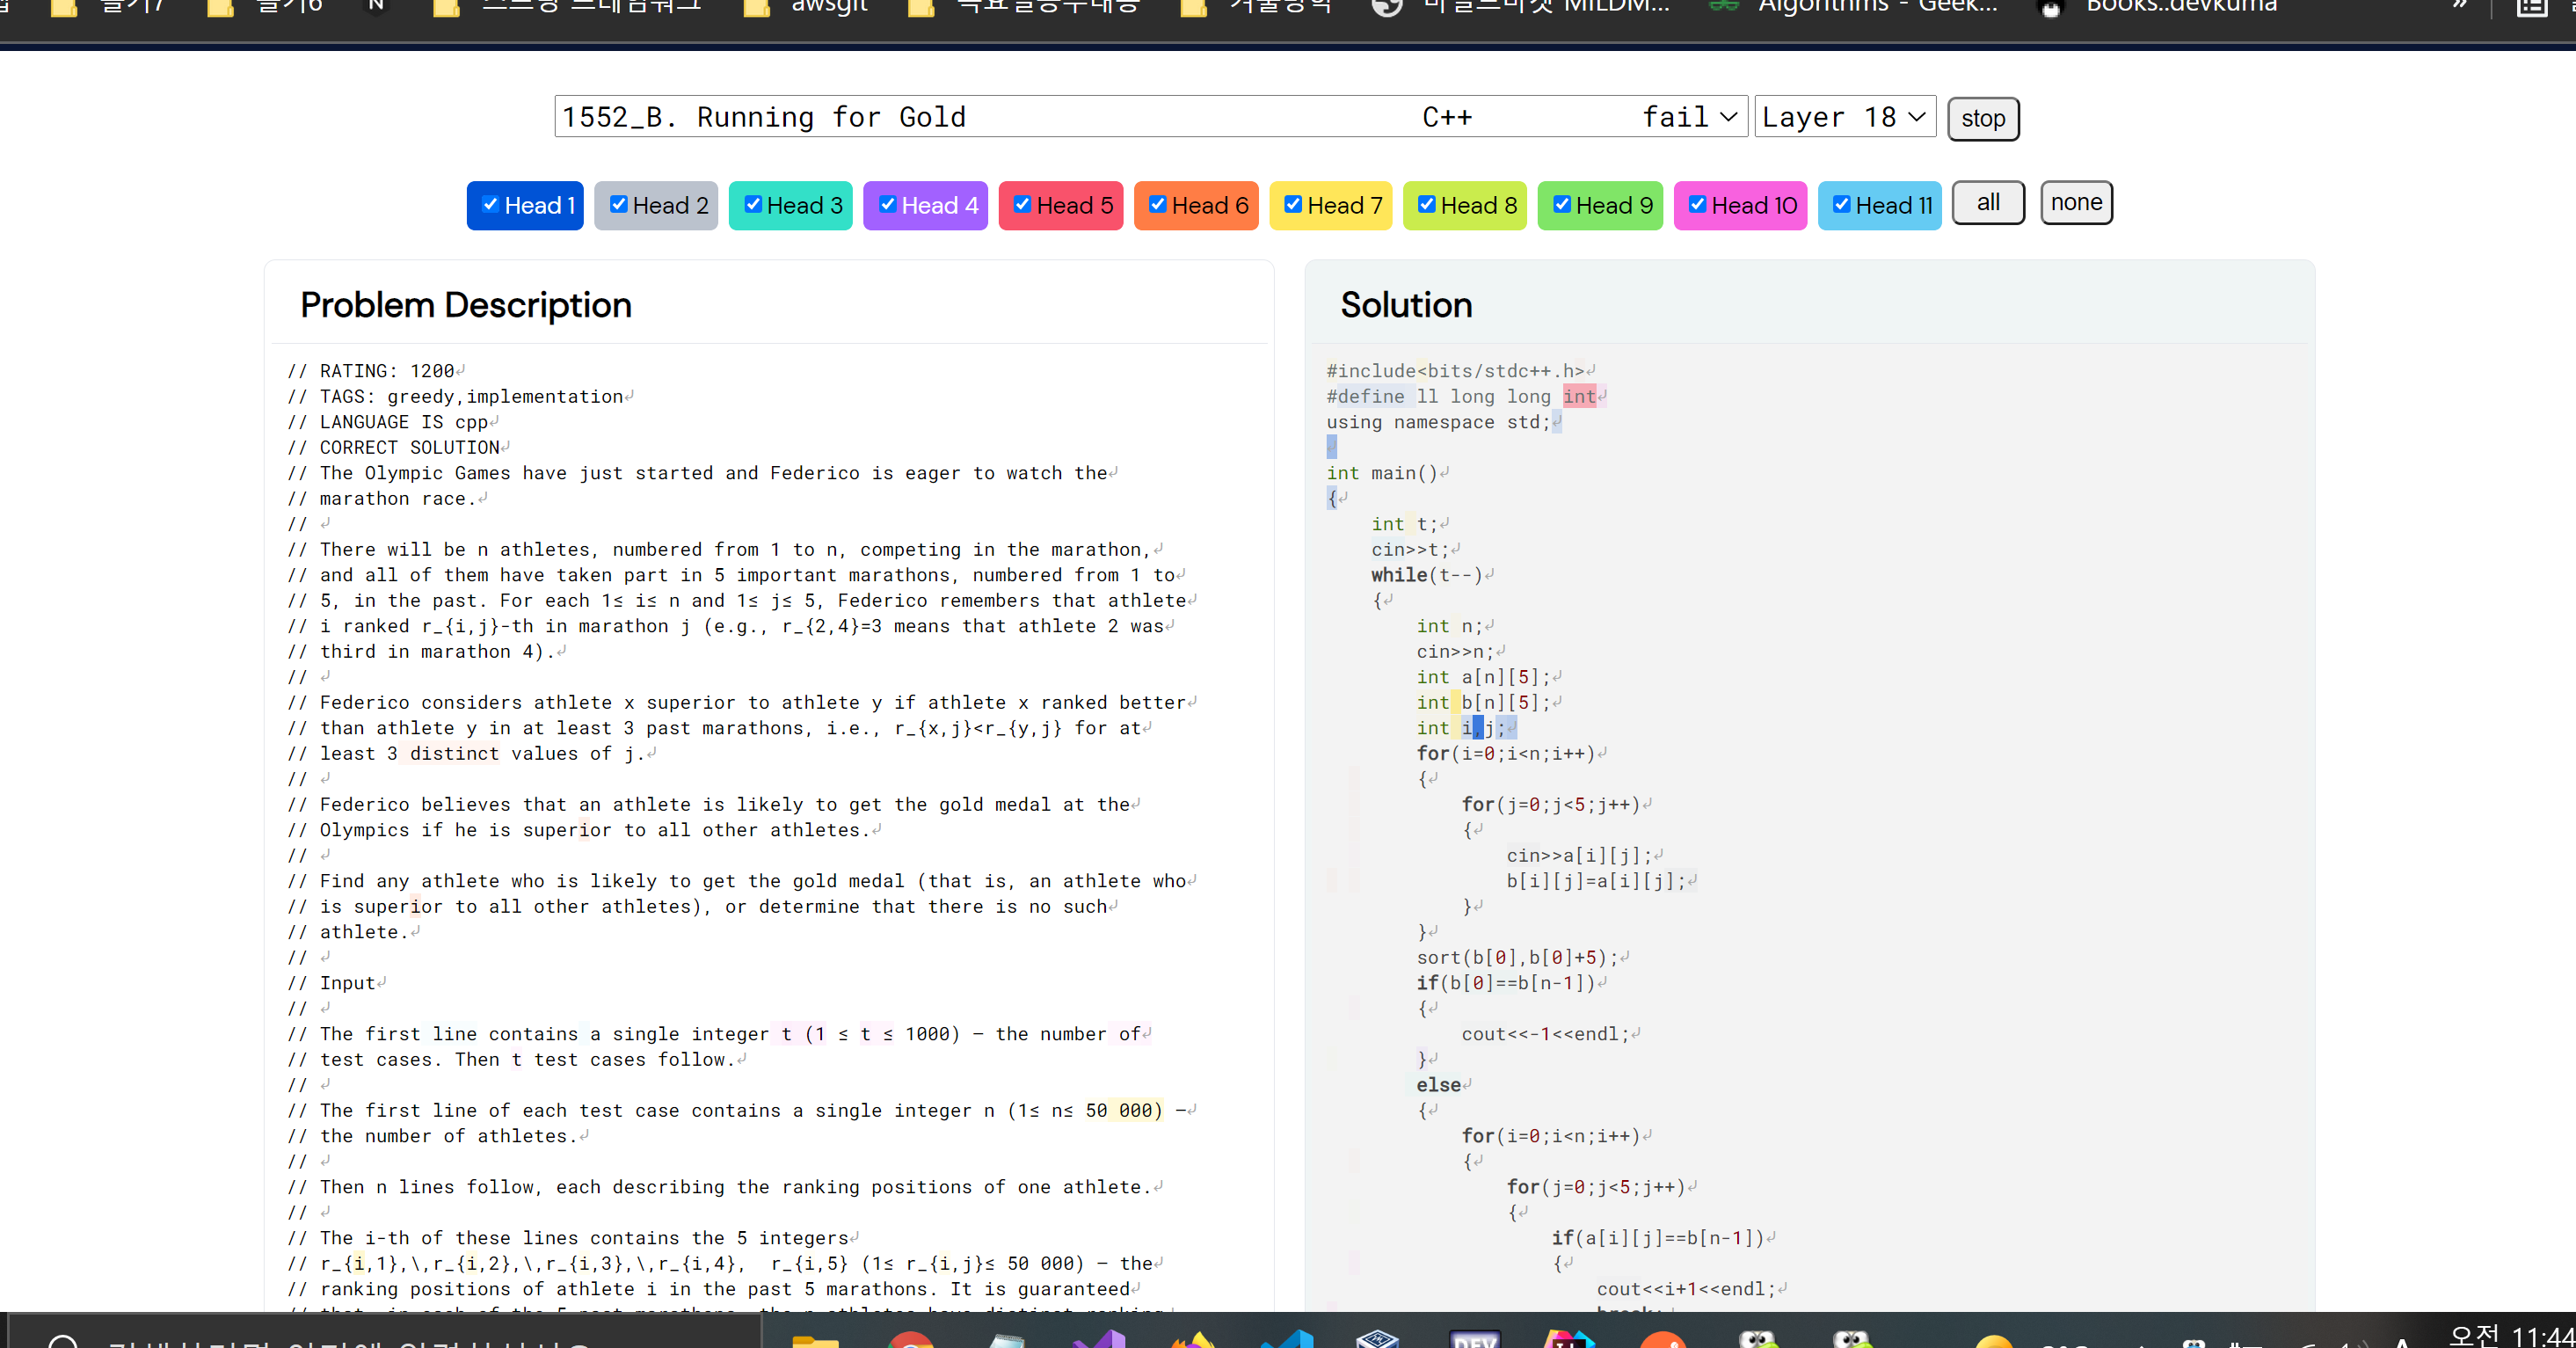Open the reading list icon in the bookmarks bar
Image resolution: width=2576 pixels, height=1348 pixels.
coord(2531,8)
